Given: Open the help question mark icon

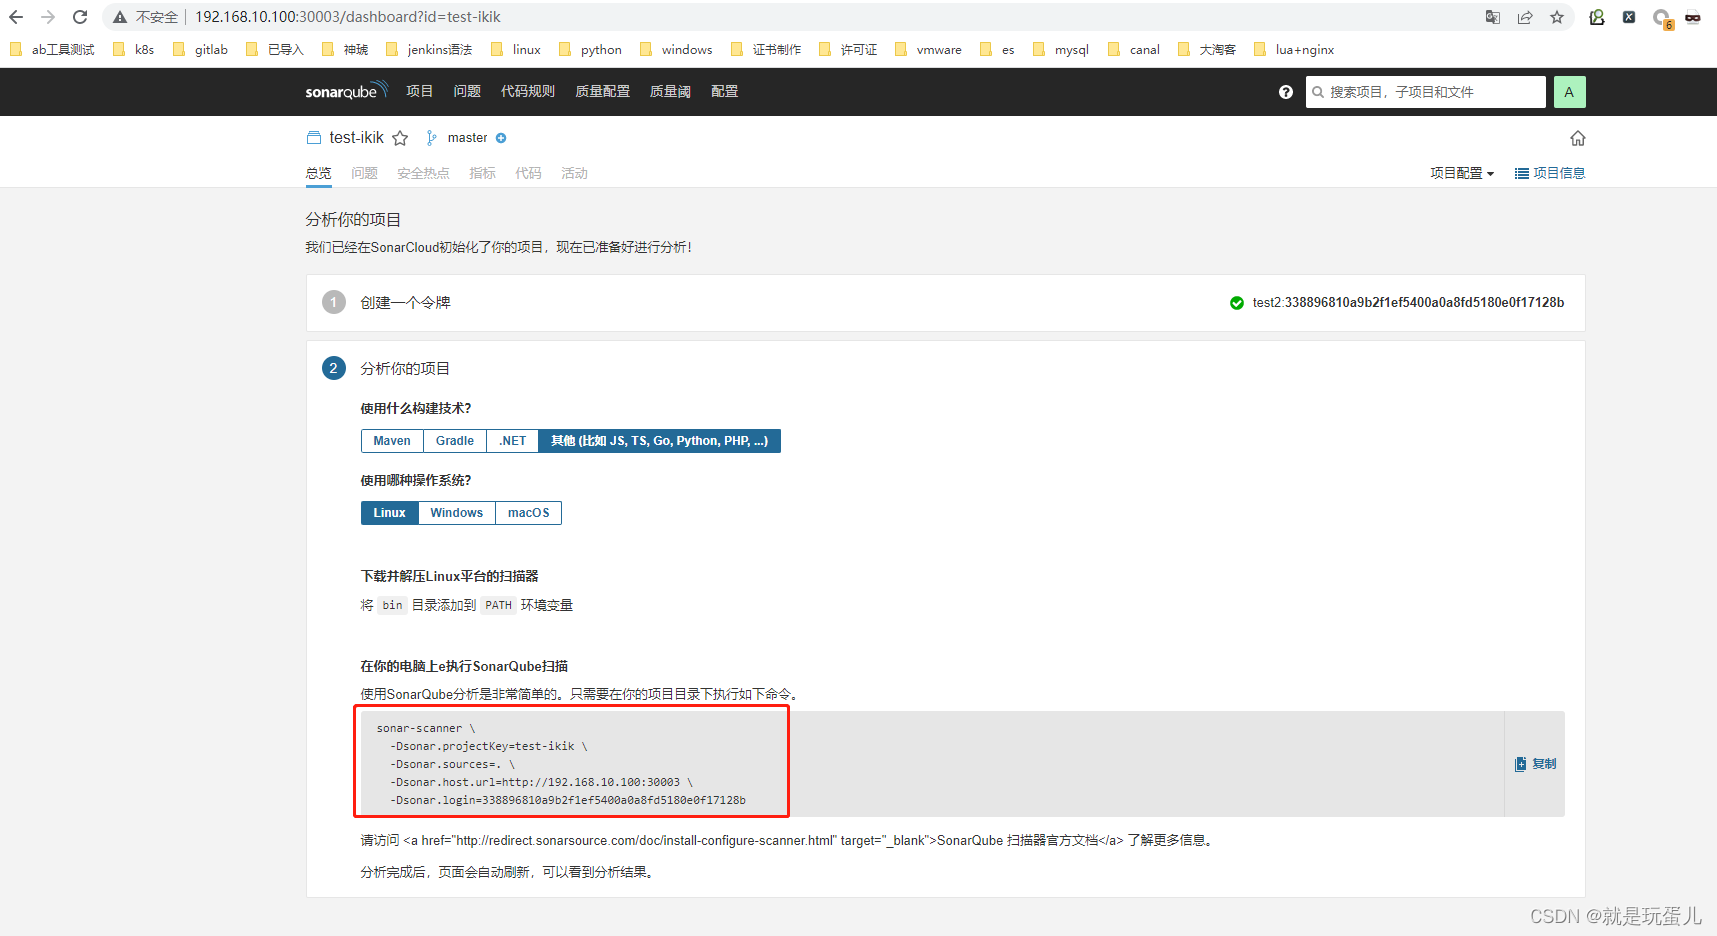Looking at the screenshot, I should 1286,92.
